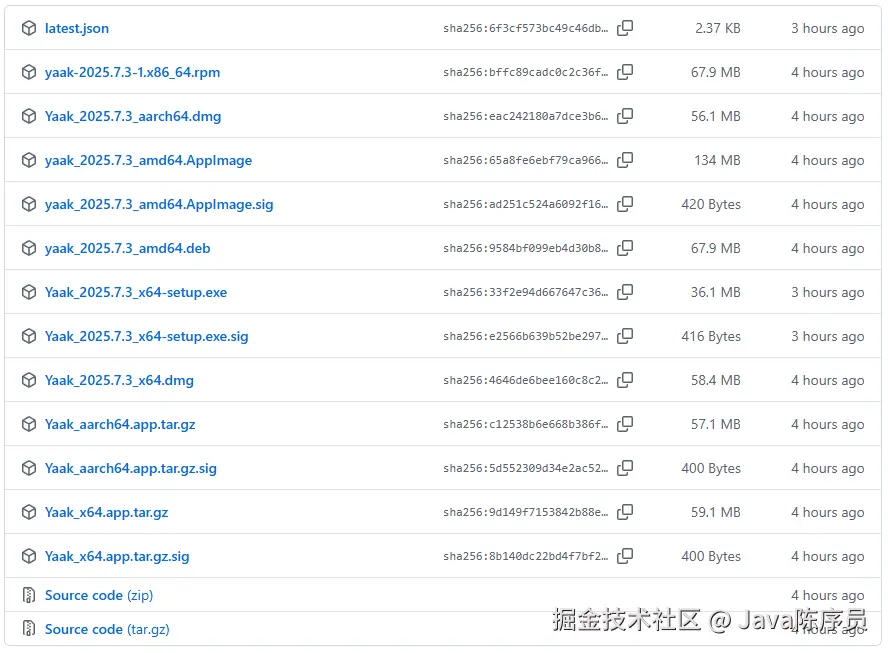Viewport: 888px width, 653px height.
Task: Click hash text sha256:5d552309d34e2ac52…
Action: (x=526, y=469)
